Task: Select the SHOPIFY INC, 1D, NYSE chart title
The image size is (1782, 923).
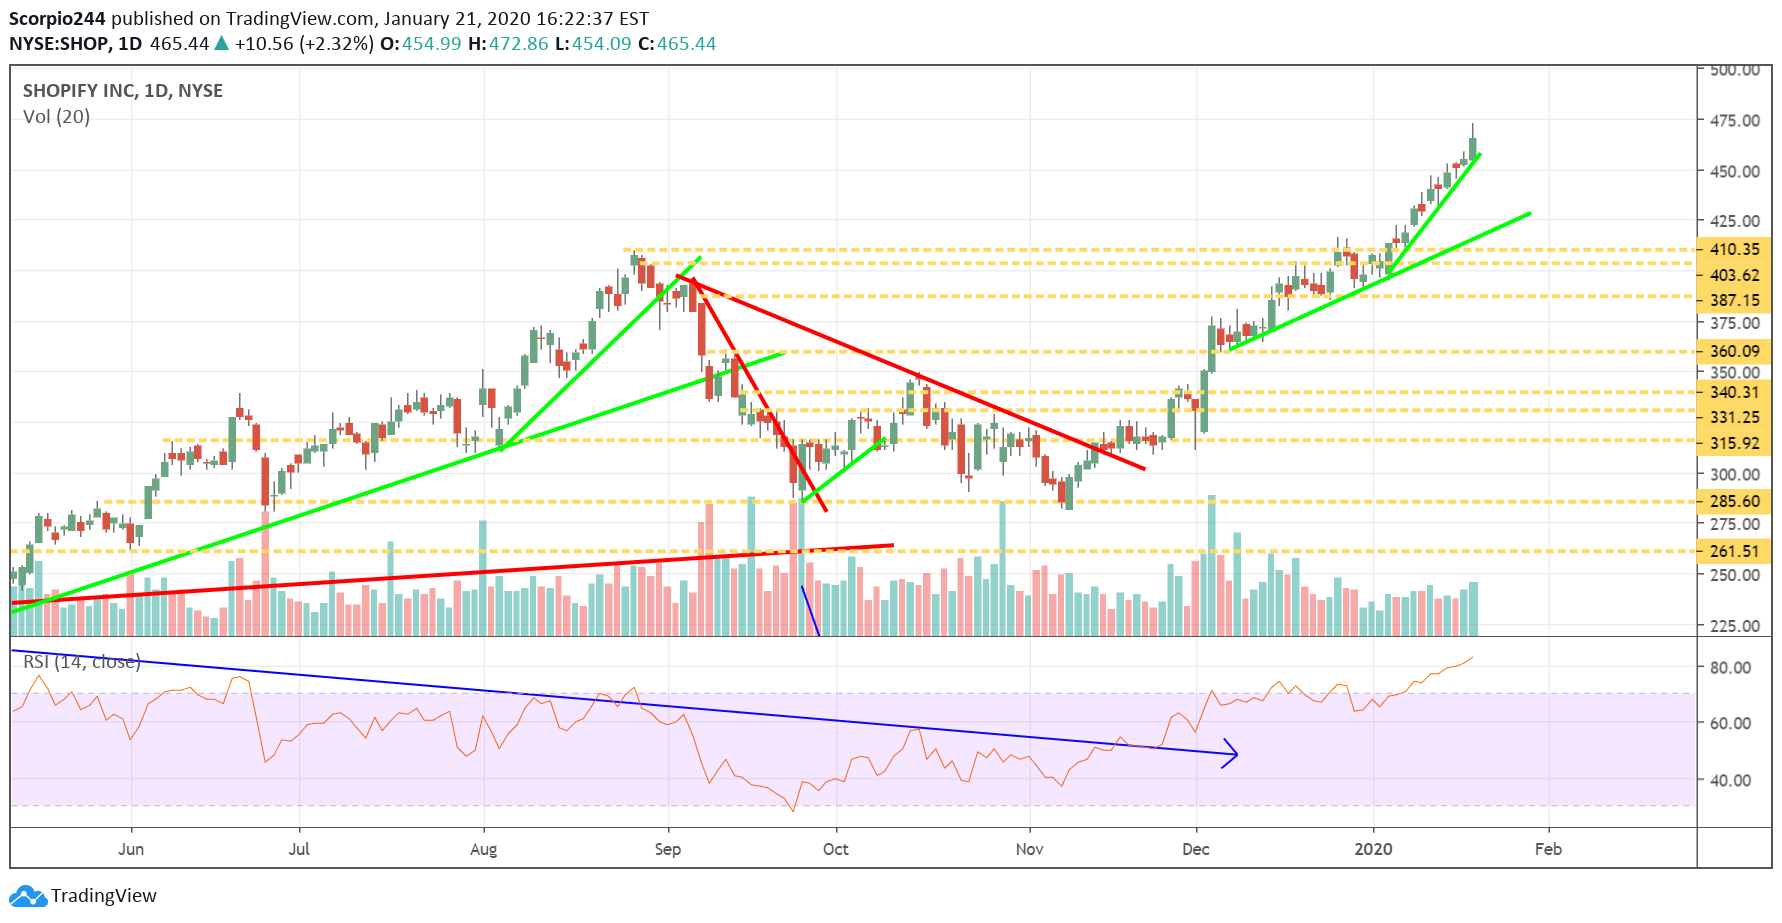Action: 123,90
